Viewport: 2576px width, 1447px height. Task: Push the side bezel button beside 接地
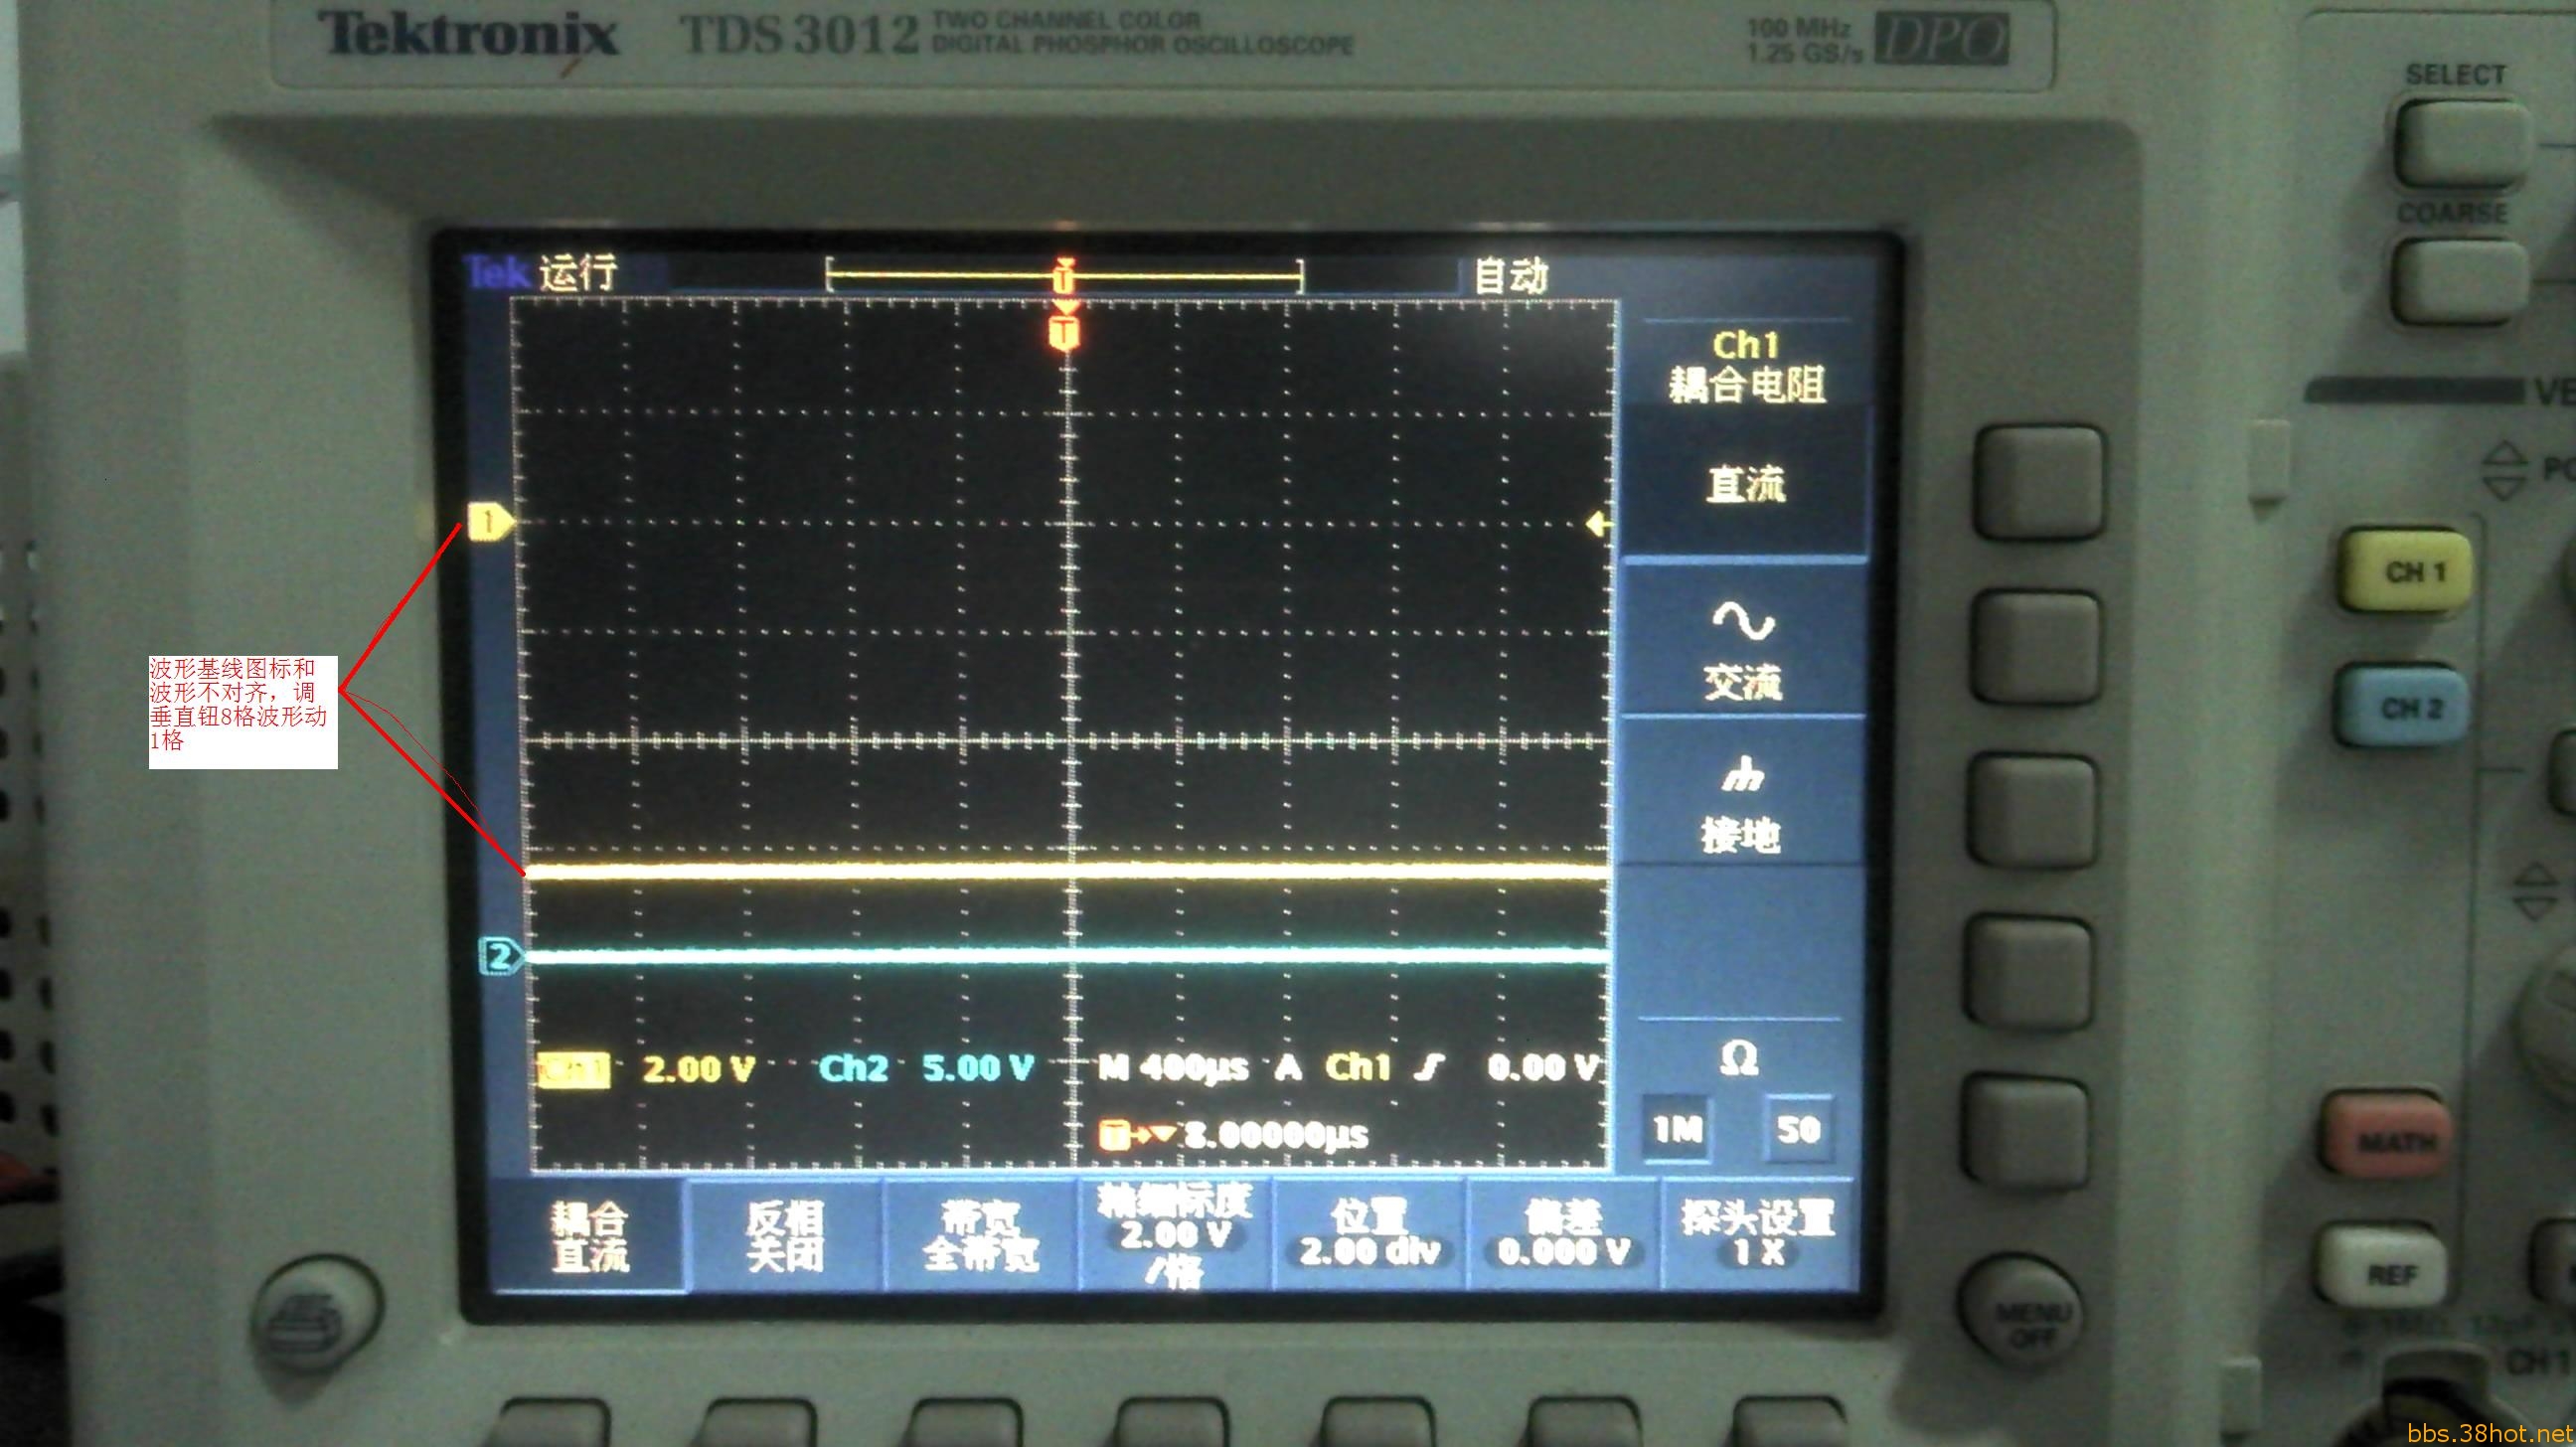2034,813
